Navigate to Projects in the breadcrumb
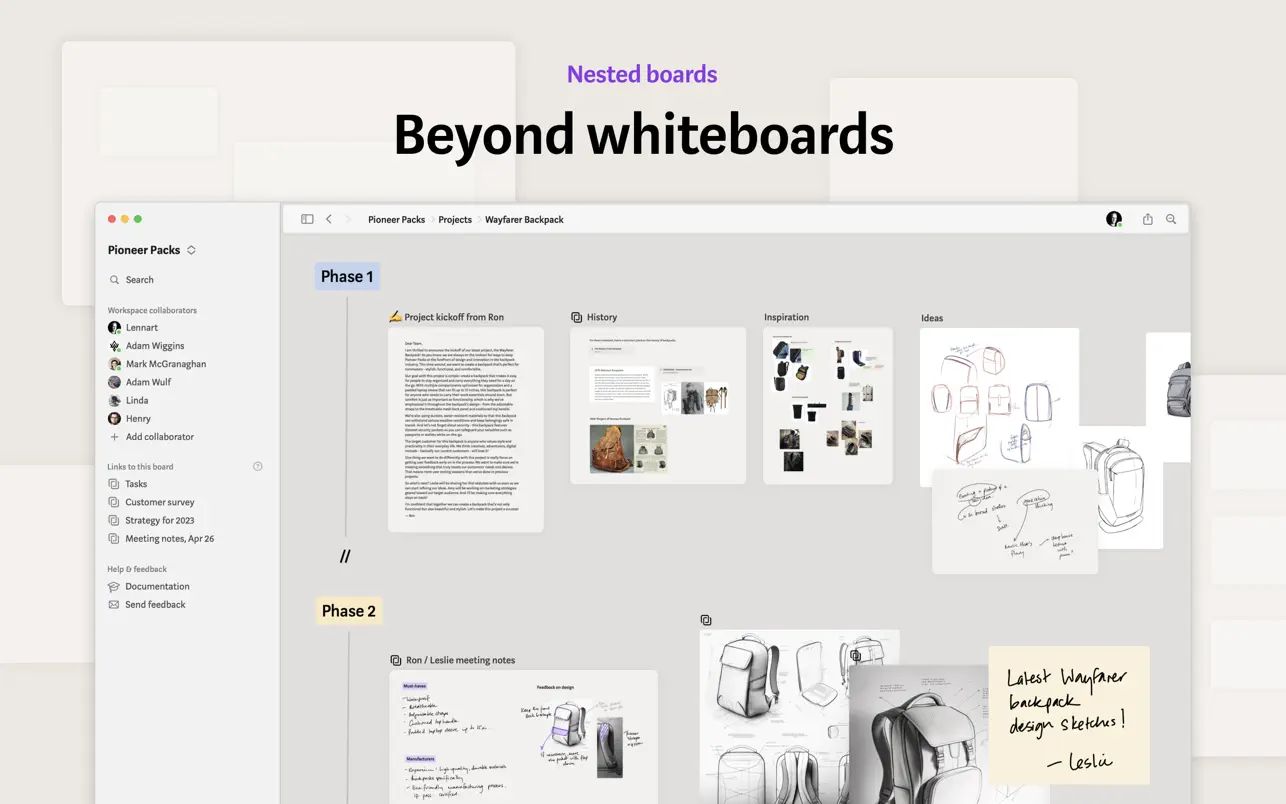 [x=455, y=219]
